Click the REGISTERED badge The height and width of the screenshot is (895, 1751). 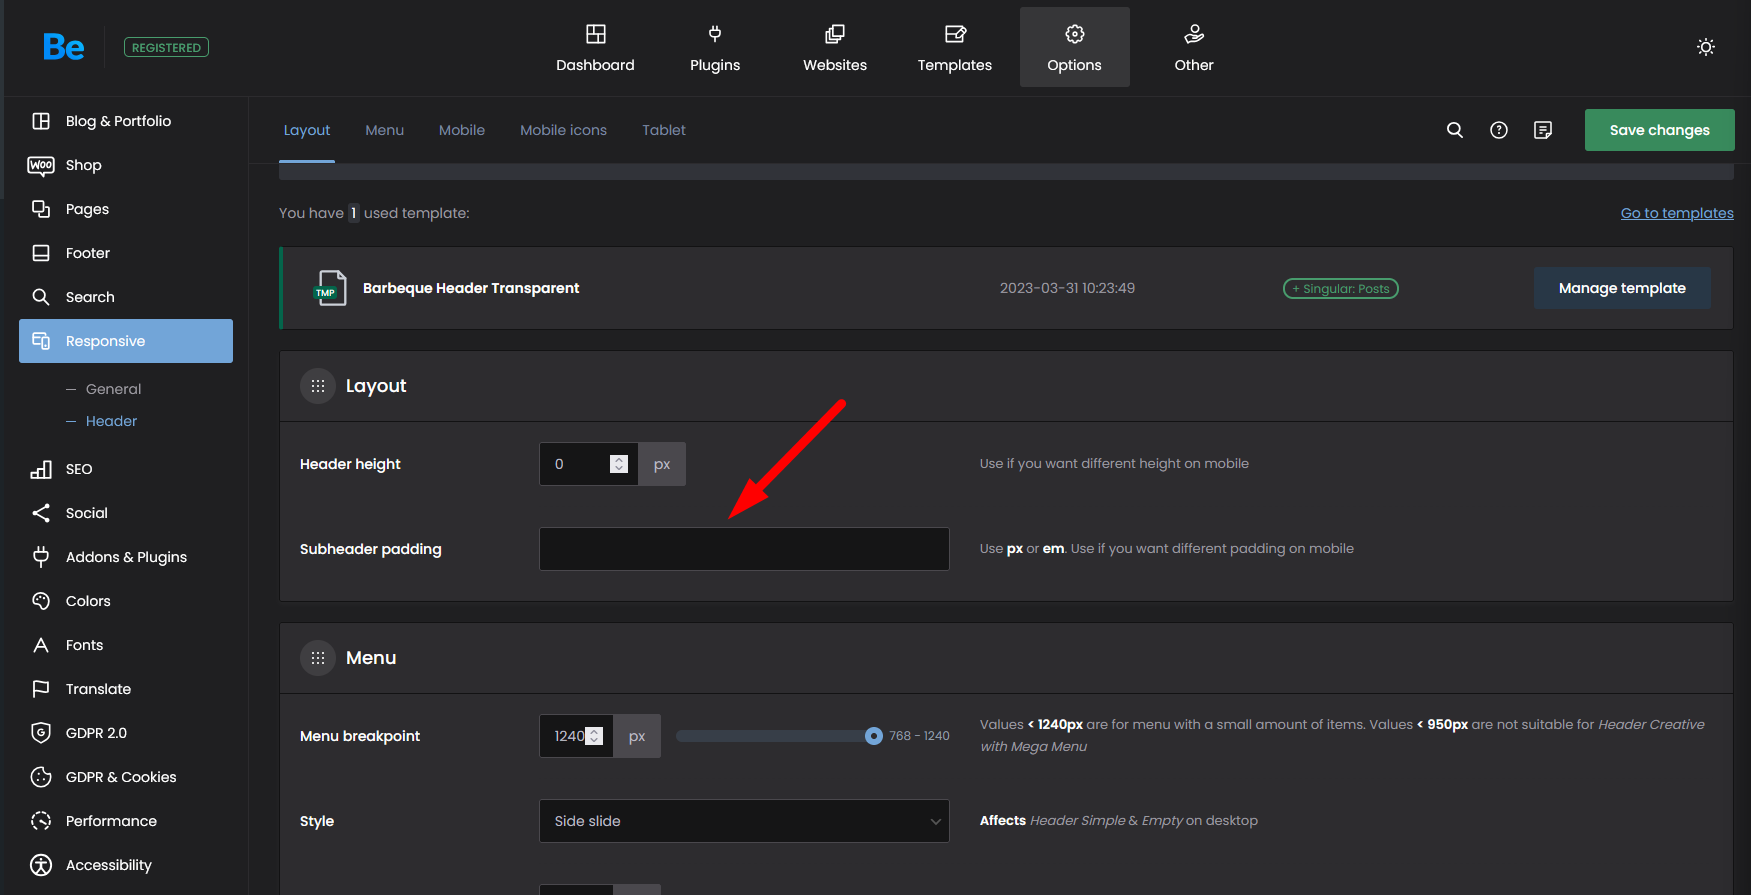click(x=166, y=47)
